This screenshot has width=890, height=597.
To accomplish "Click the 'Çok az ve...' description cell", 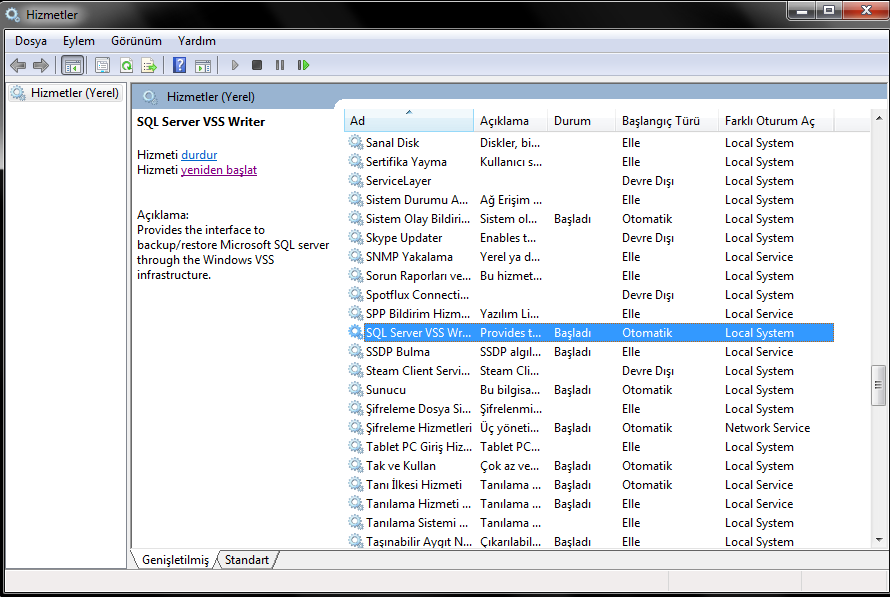I will pos(510,466).
